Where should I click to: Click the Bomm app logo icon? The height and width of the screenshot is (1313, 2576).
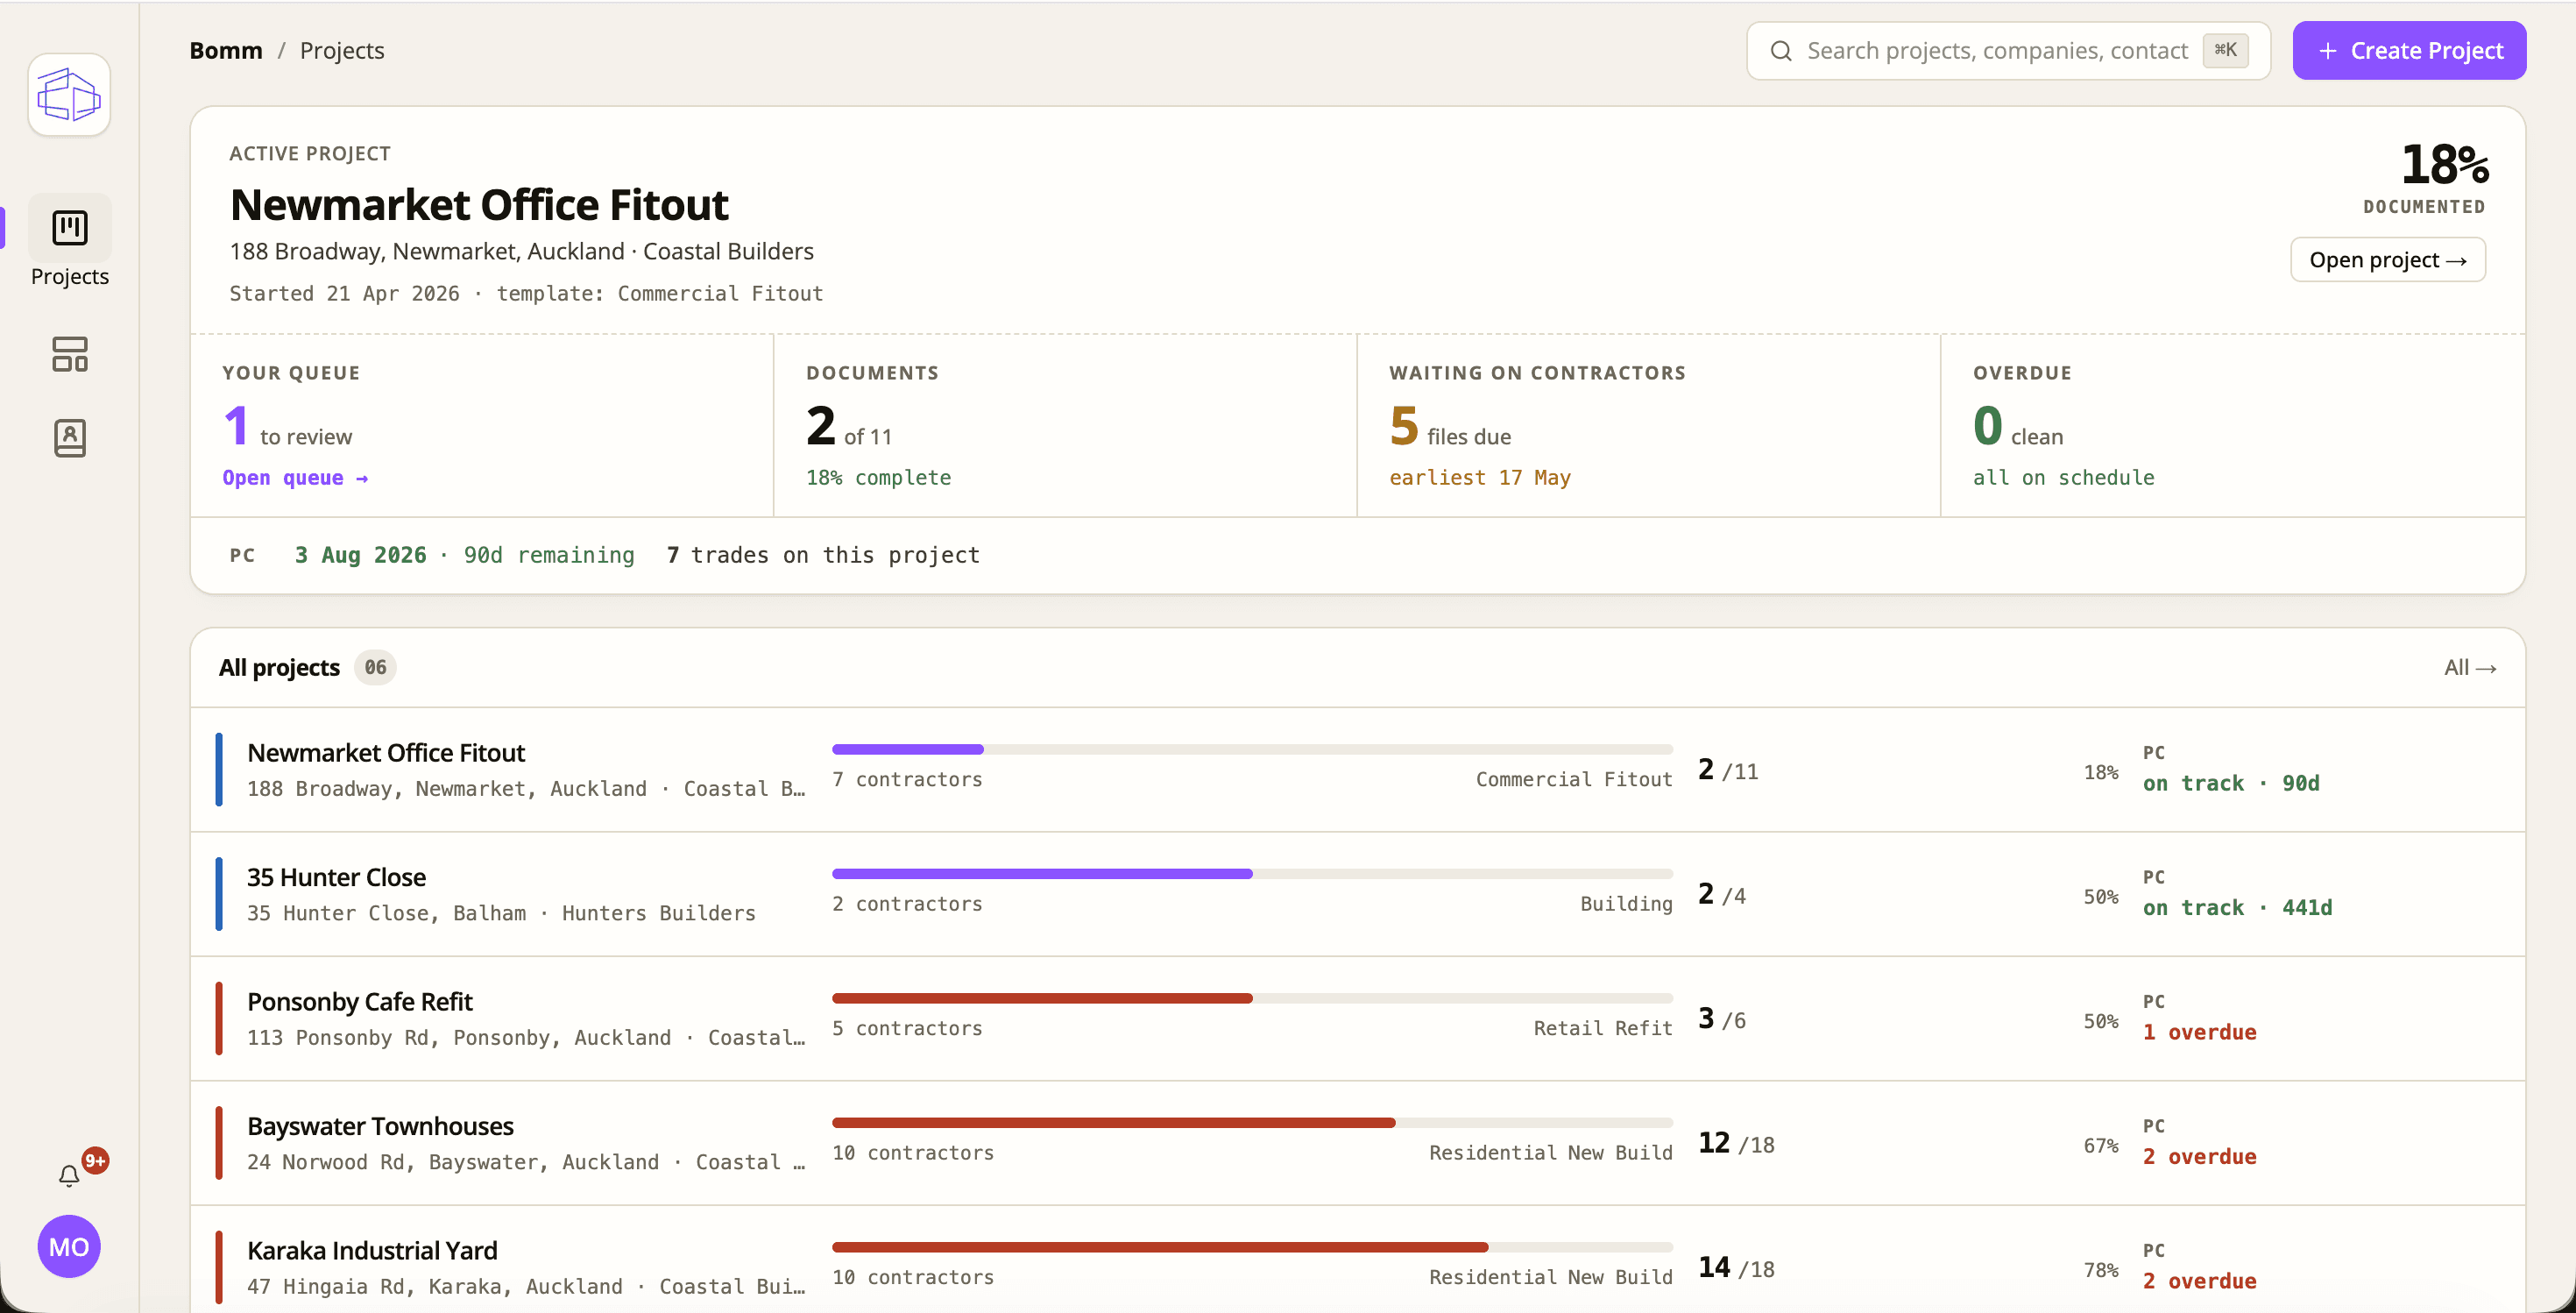69,95
